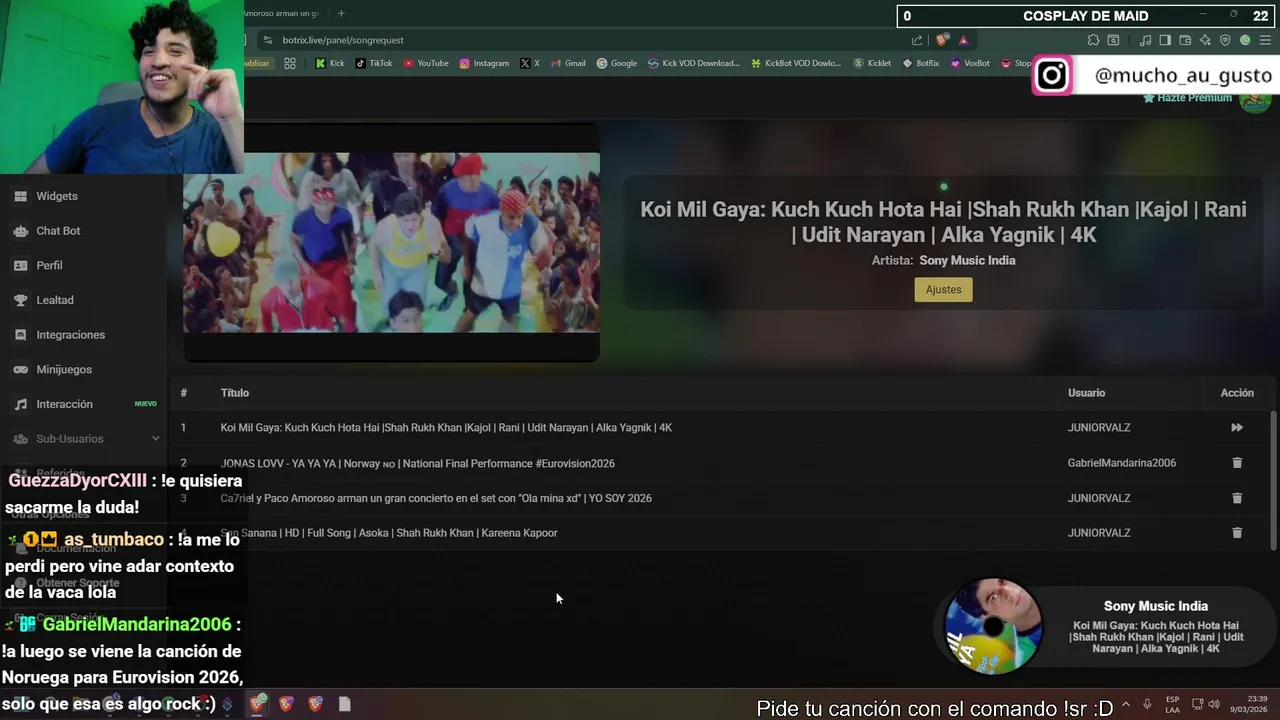Open the browser sidebar panel icon

click(1165, 40)
